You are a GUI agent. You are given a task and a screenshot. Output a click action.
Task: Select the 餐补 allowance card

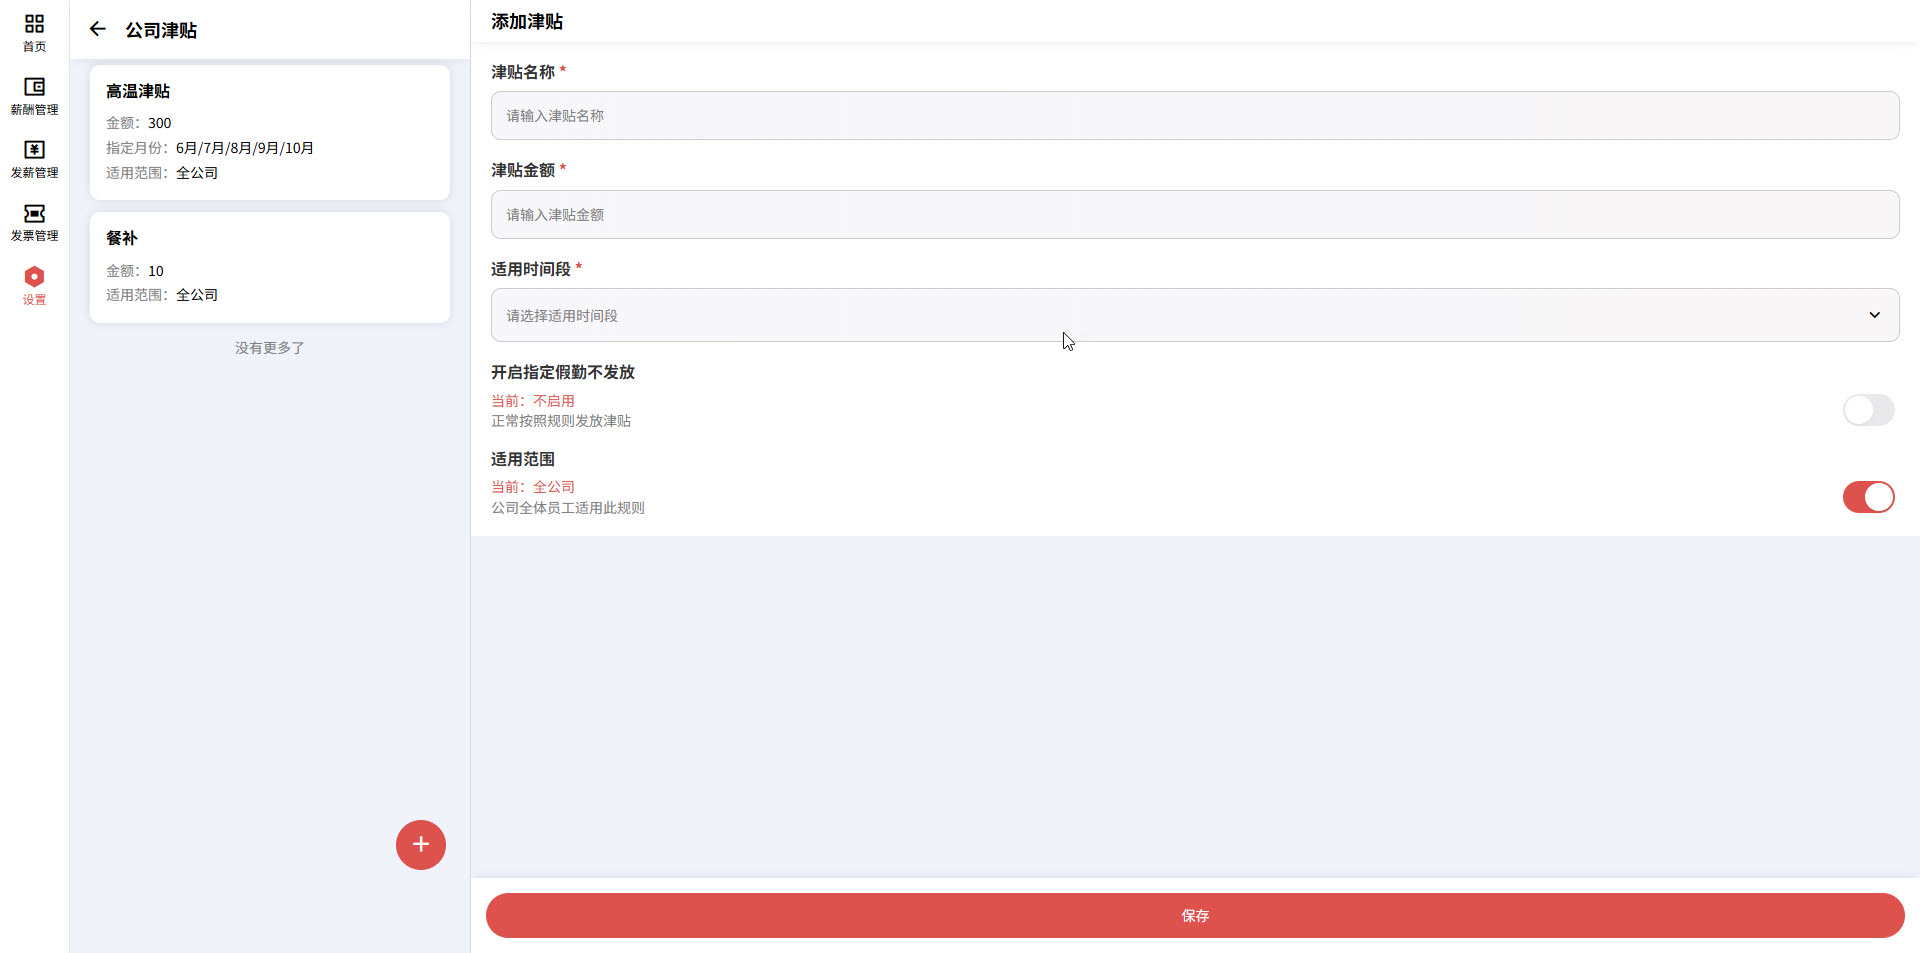(x=269, y=267)
